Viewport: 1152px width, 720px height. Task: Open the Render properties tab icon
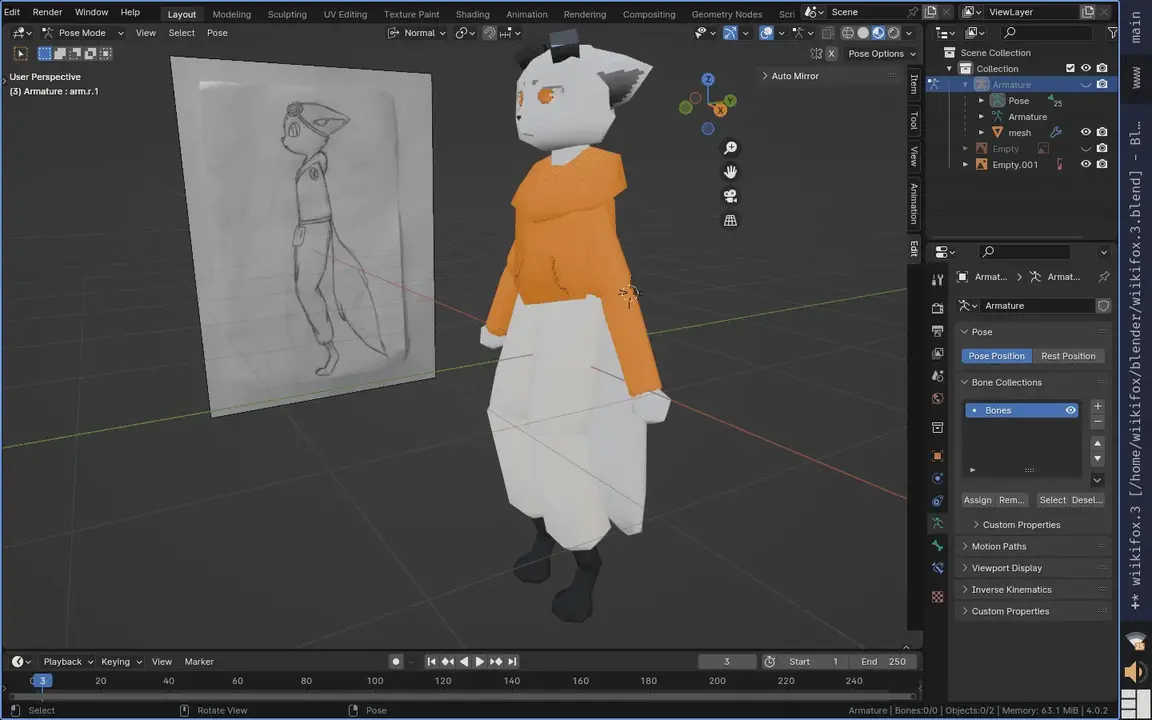tap(937, 309)
